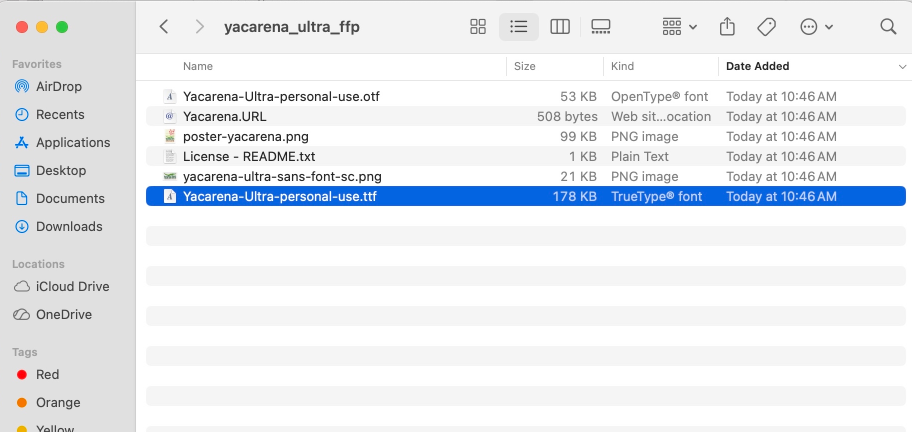
Task: Click the Downloads arrow icon
Action: [x=22, y=226]
